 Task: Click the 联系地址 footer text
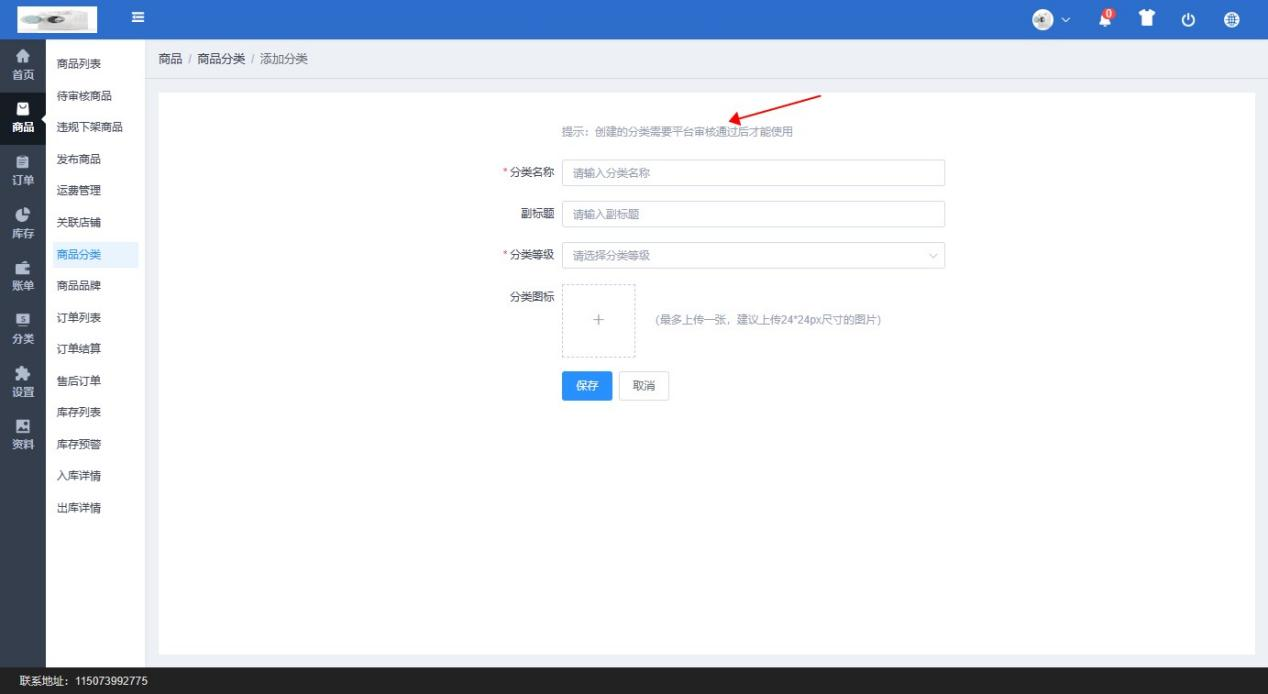(x=84, y=681)
